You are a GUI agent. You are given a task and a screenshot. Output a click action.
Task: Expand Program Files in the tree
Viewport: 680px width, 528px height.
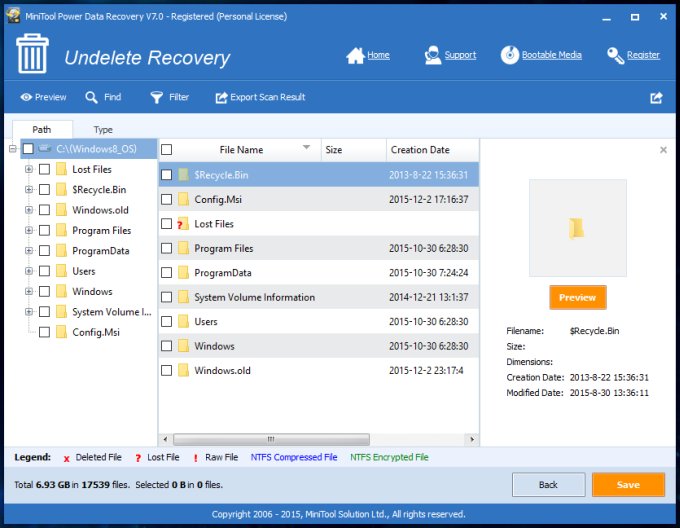click(x=29, y=230)
